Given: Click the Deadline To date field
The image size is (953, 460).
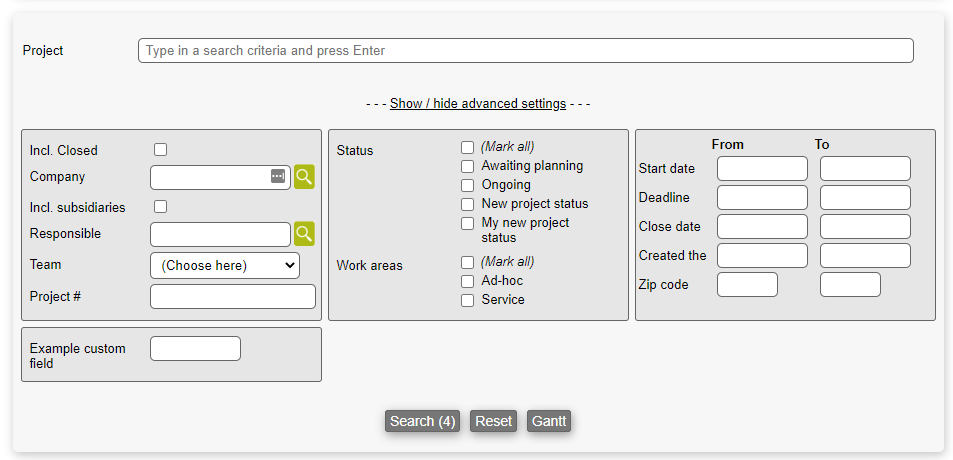Looking at the screenshot, I should click(865, 198).
